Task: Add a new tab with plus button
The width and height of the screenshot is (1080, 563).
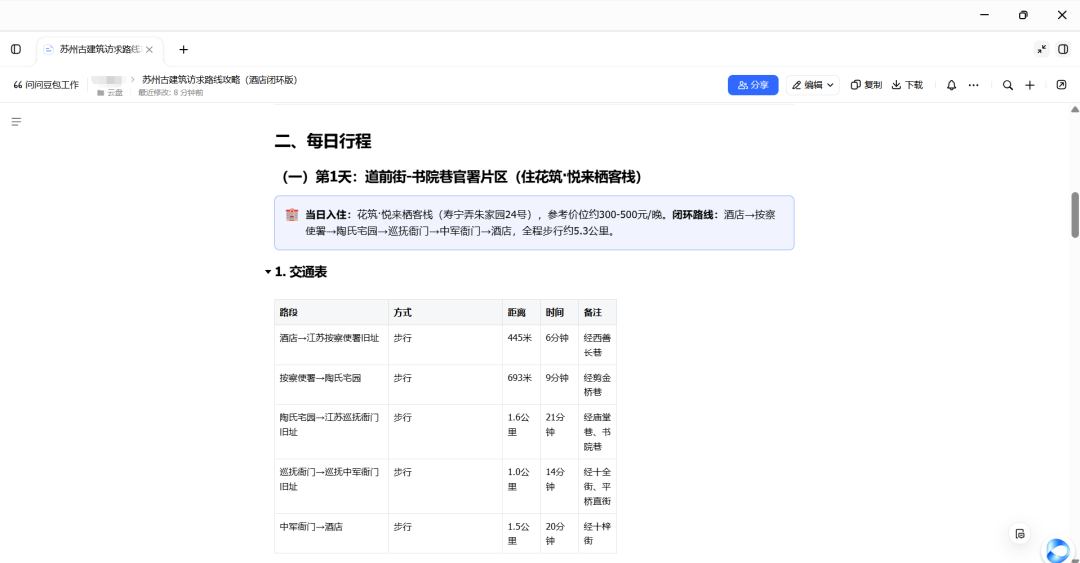Action: [x=183, y=50]
